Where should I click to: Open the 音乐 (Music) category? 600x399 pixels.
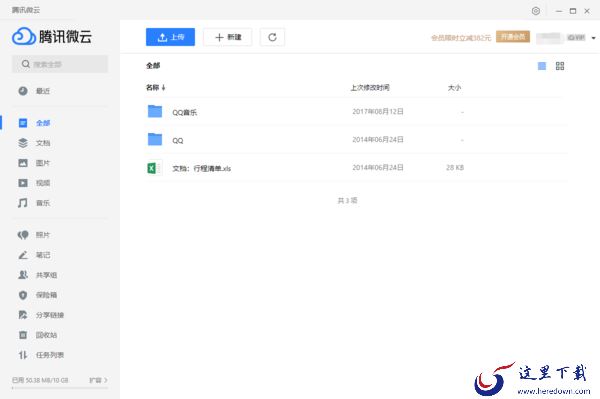(x=43, y=203)
